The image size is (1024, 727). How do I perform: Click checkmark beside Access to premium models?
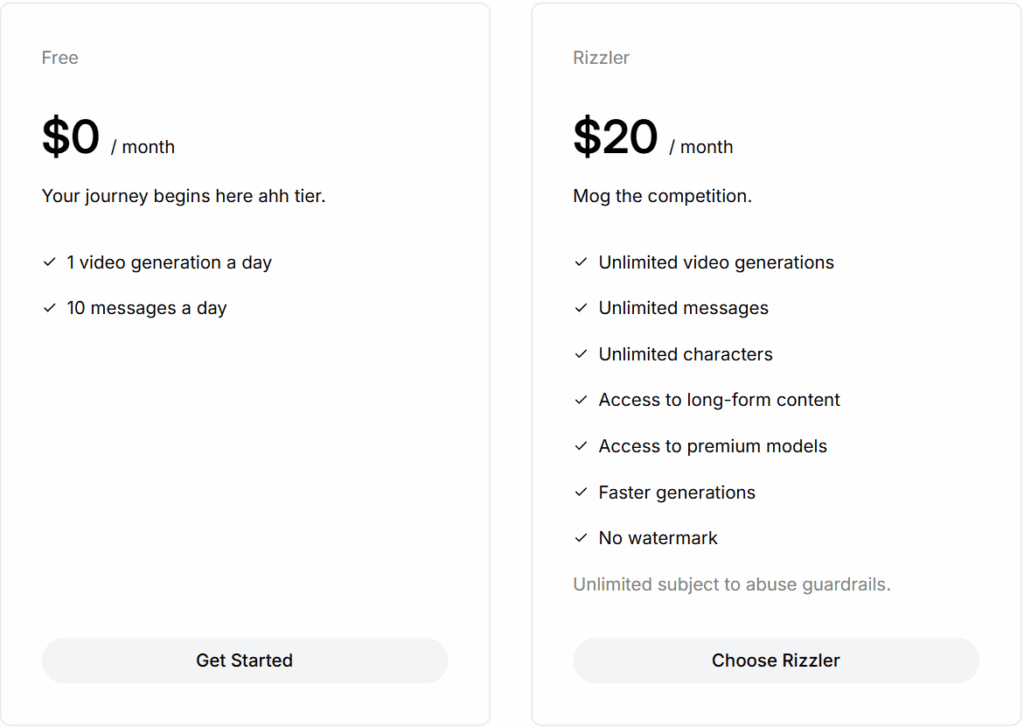tap(581, 446)
